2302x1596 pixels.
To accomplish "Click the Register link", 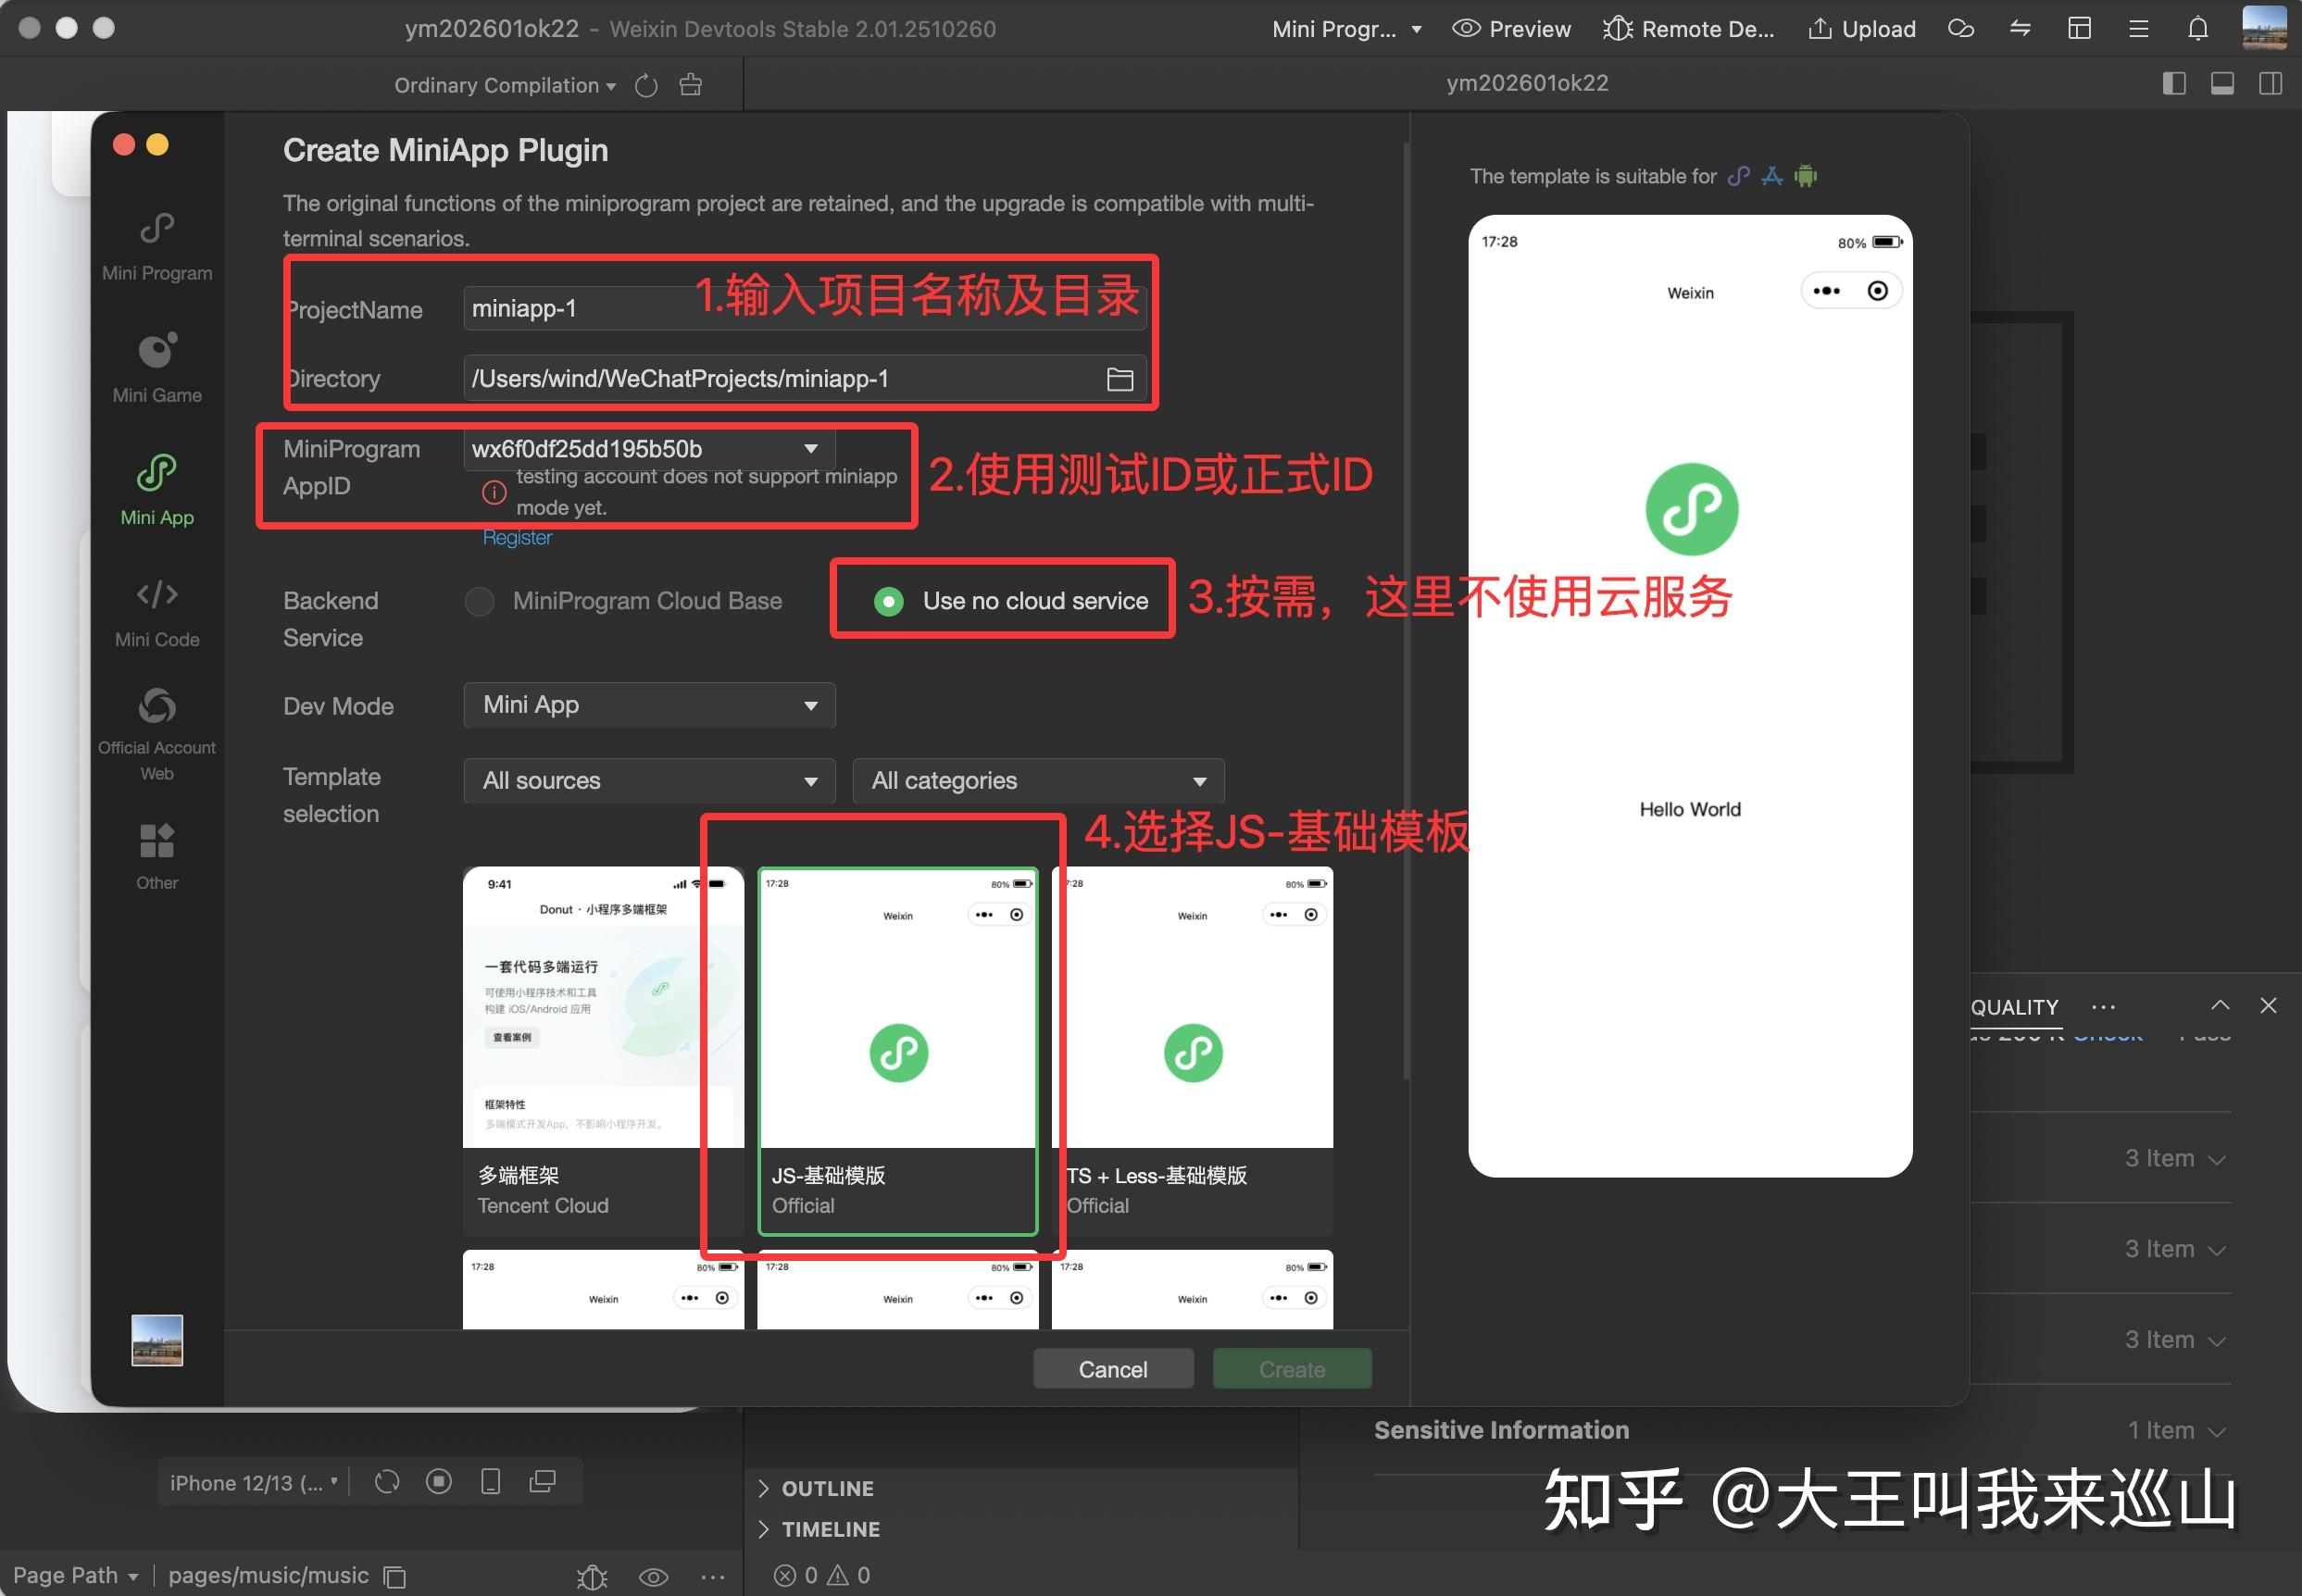I will (517, 538).
